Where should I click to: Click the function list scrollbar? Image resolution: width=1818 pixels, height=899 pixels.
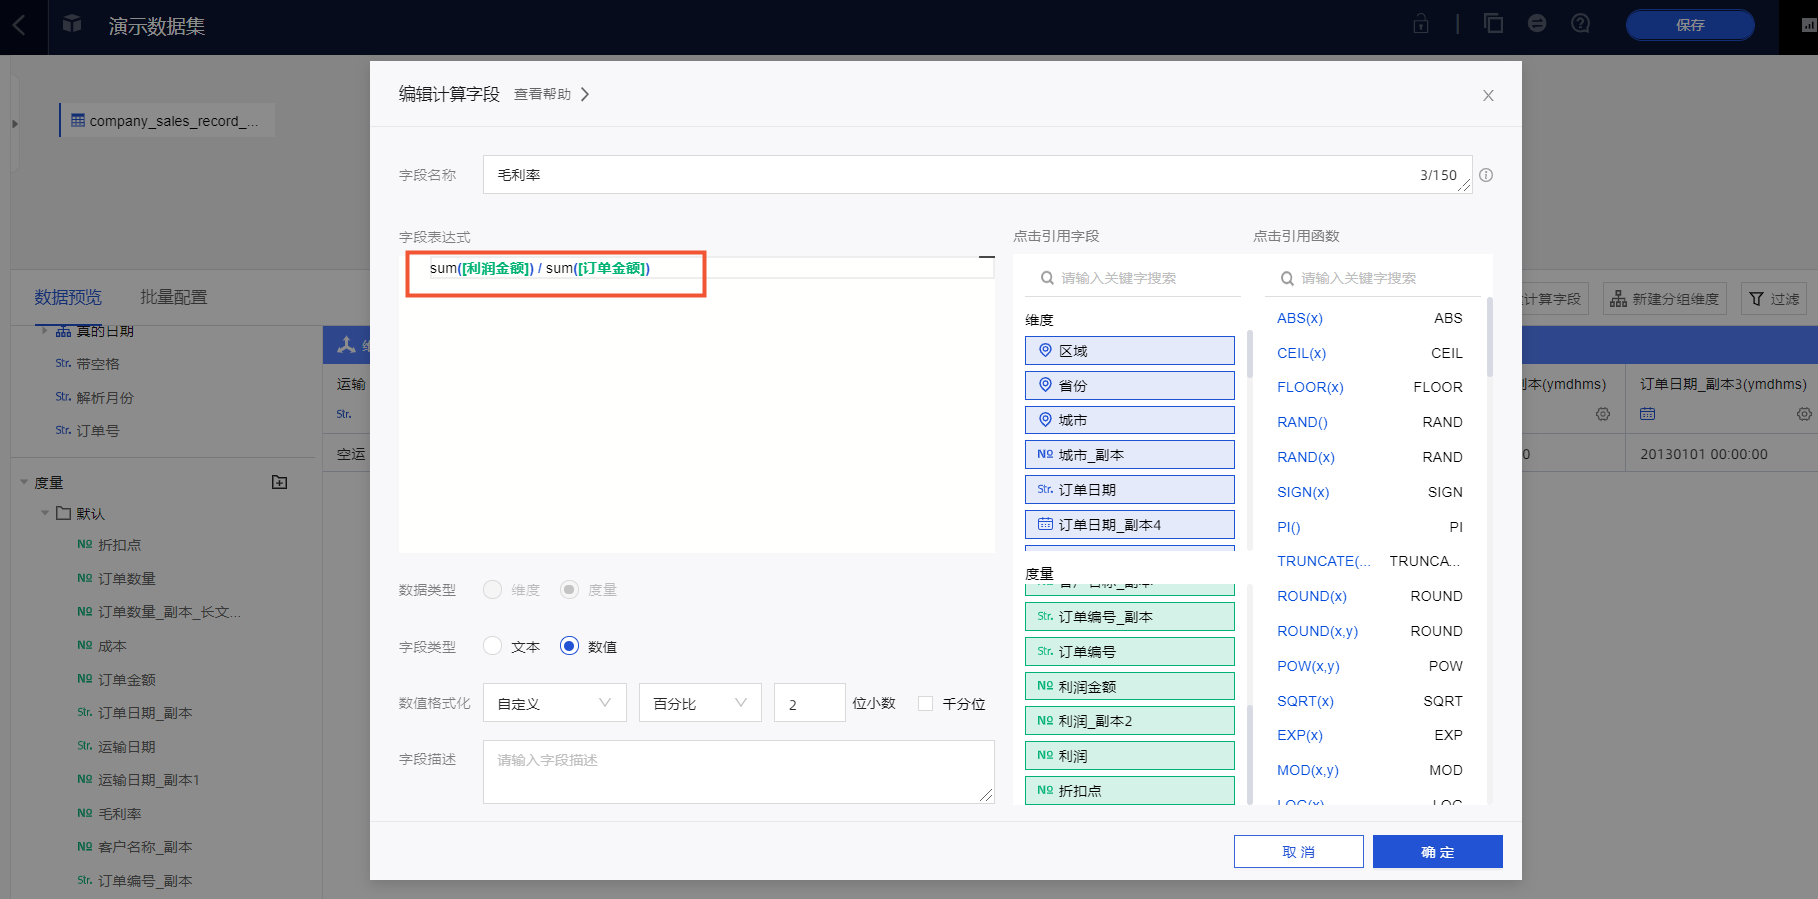(x=1489, y=340)
